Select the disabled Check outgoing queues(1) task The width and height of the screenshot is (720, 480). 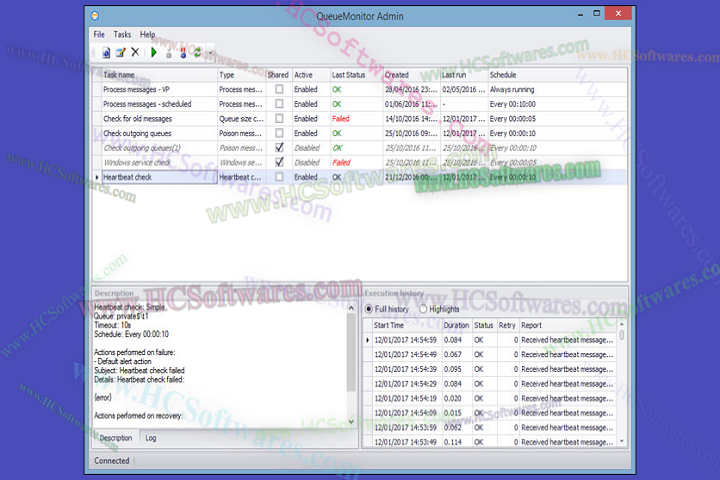click(360, 148)
